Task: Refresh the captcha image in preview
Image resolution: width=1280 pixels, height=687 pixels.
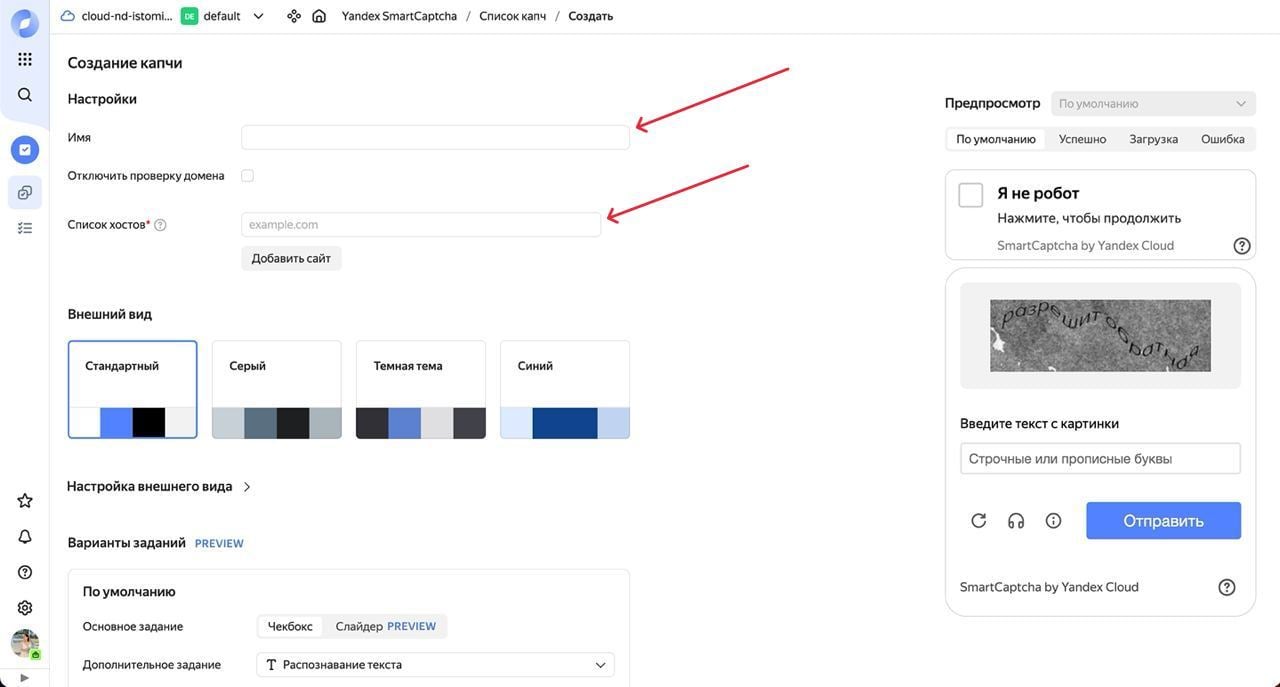Action: pyautogui.click(x=979, y=521)
